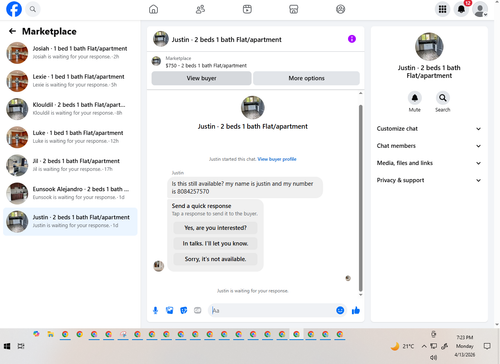Open the 21°C weather widget
Screen dimensions: 500x364
pos(402,347)
